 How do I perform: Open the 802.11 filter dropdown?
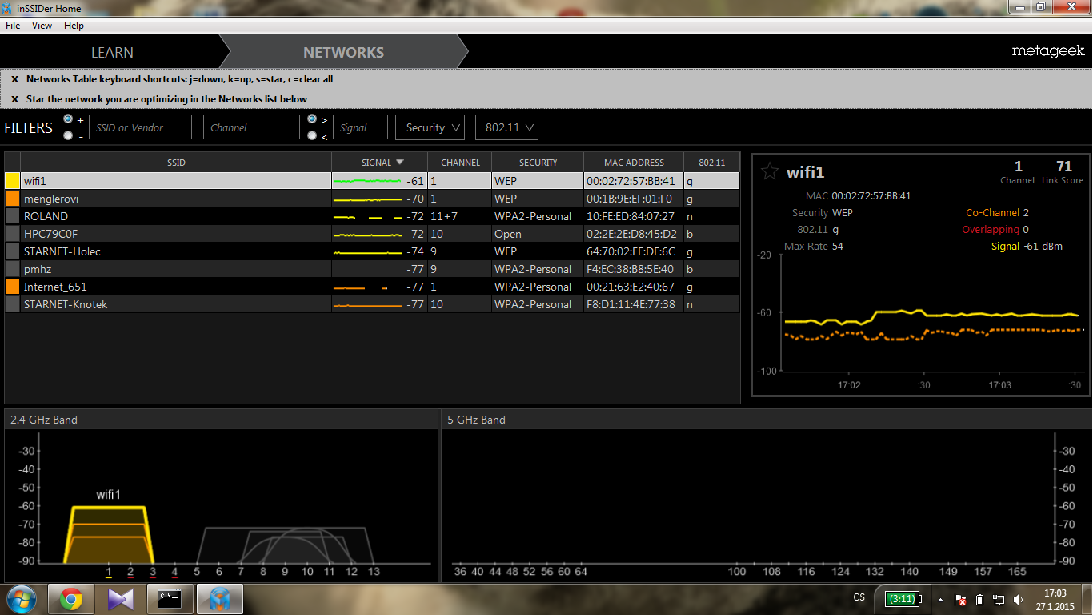(509, 127)
